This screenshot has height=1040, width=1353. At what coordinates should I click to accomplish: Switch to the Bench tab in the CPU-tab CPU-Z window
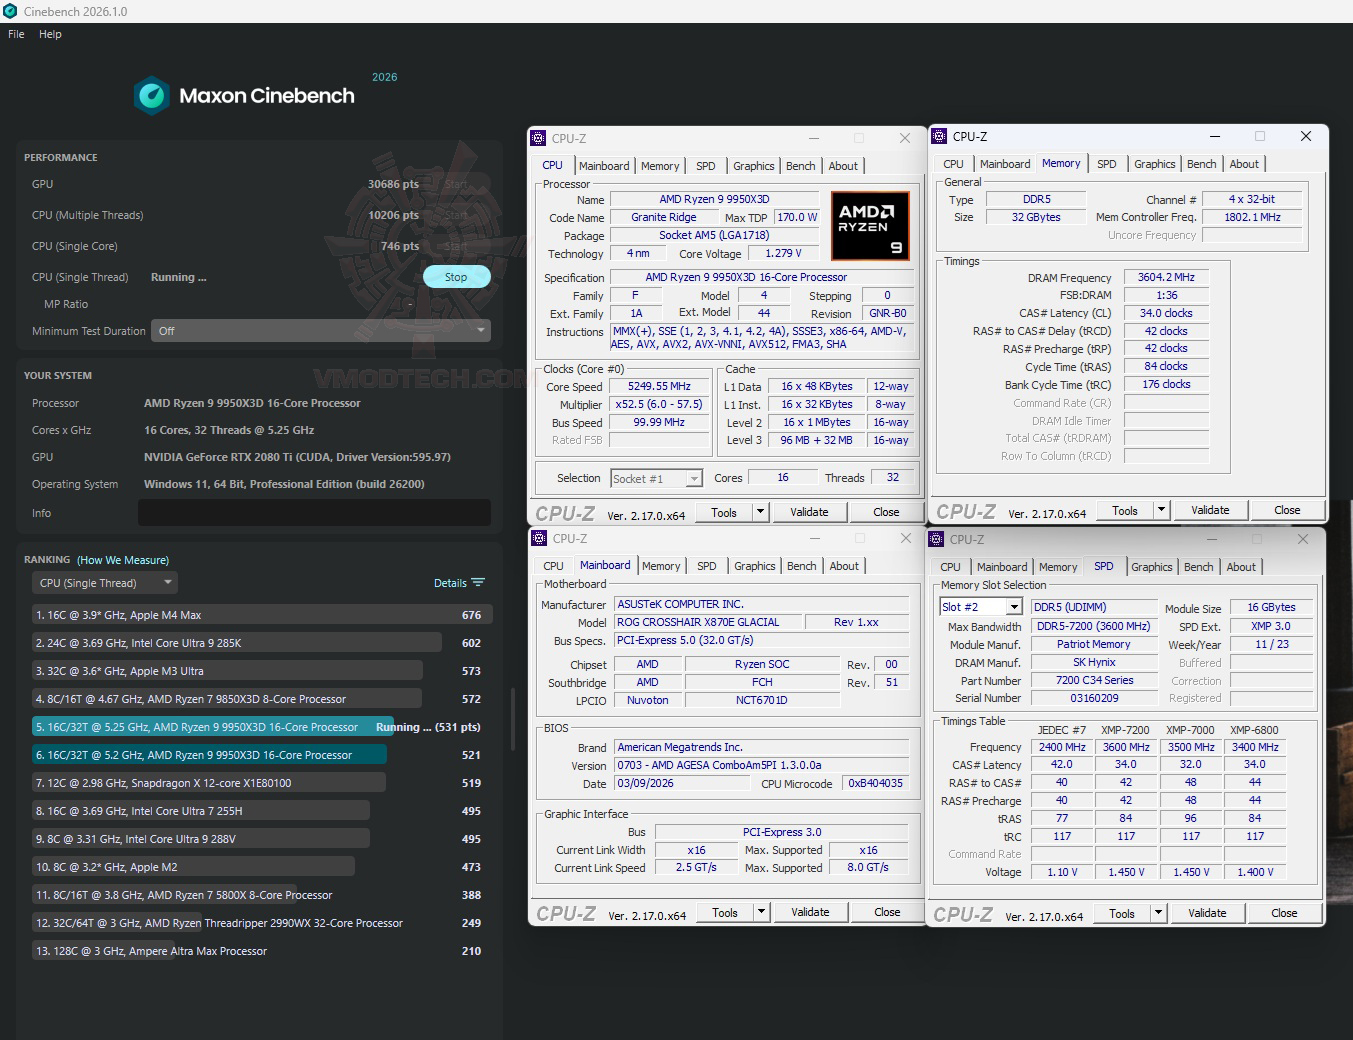[801, 166]
